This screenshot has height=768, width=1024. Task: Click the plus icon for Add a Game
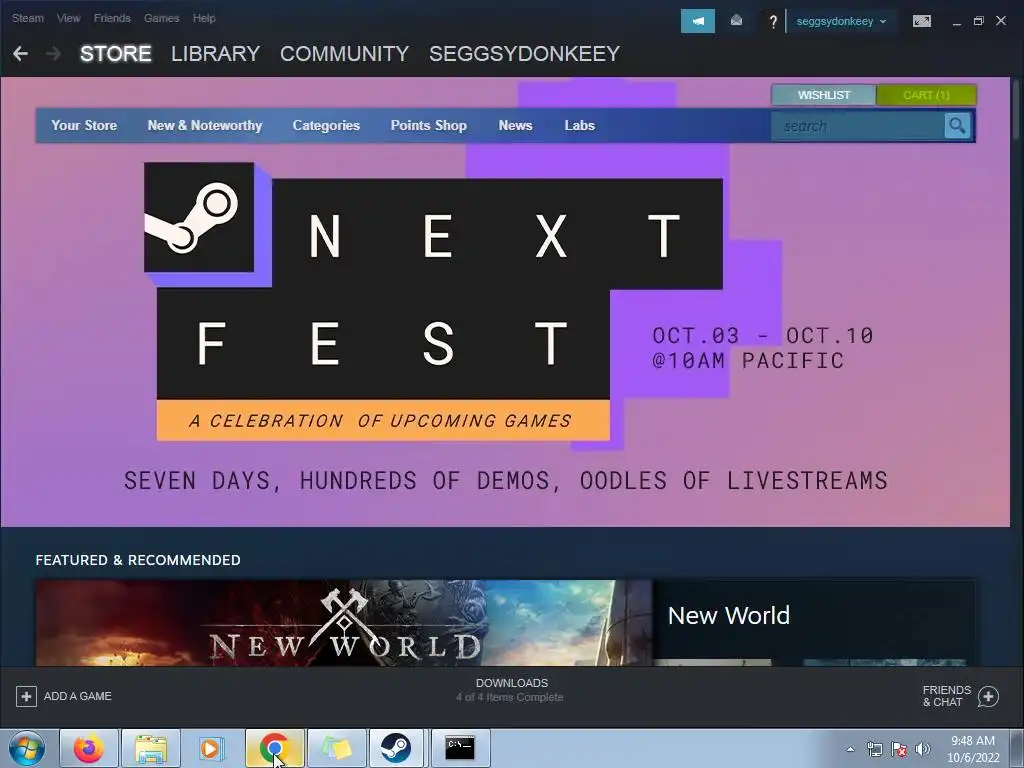point(26,696)
